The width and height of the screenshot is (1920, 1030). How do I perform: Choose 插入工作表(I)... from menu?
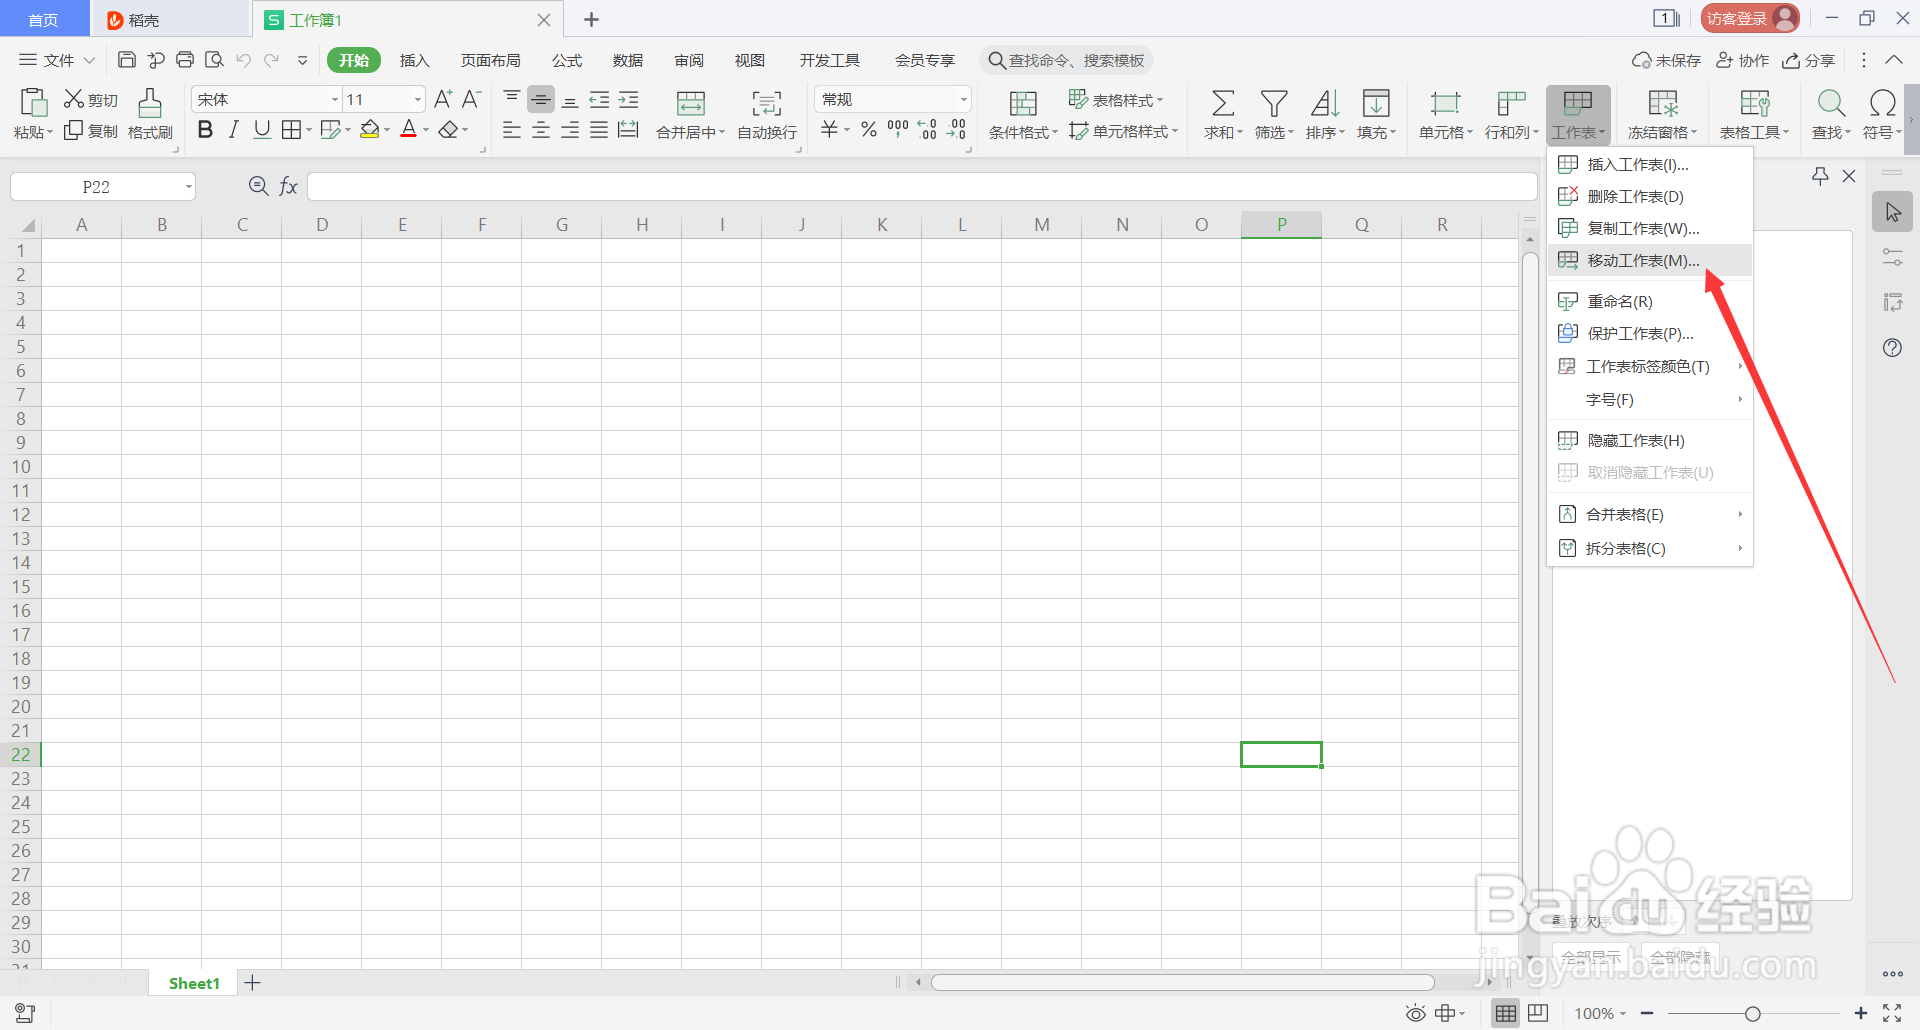pyautogui.click(x=1650, y=164)
